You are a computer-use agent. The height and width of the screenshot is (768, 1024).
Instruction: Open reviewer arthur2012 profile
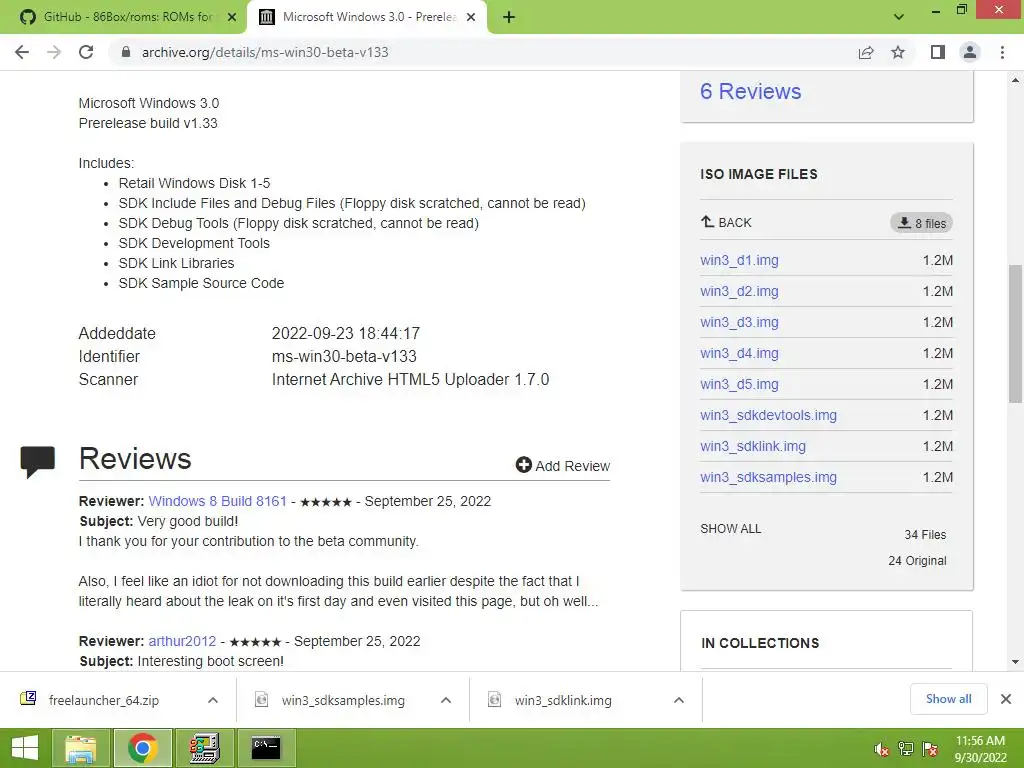click(x=182, y=641)
